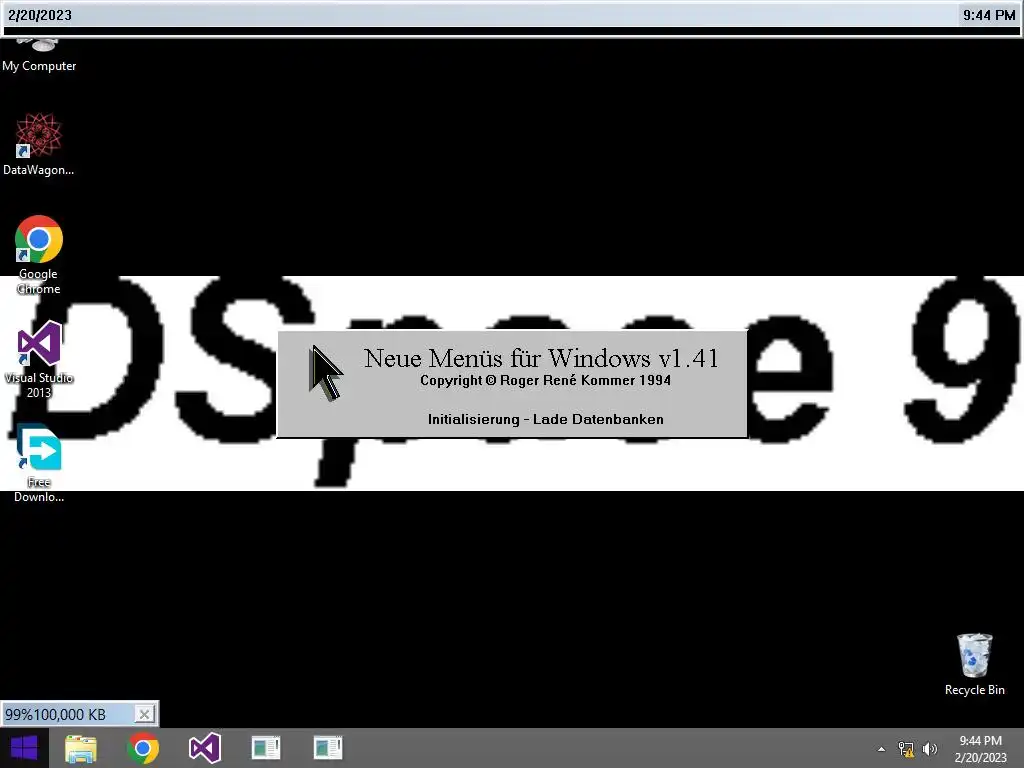Launch Google Chrome from the desktop
The image size is (1024, 768).
pos(39,255)
